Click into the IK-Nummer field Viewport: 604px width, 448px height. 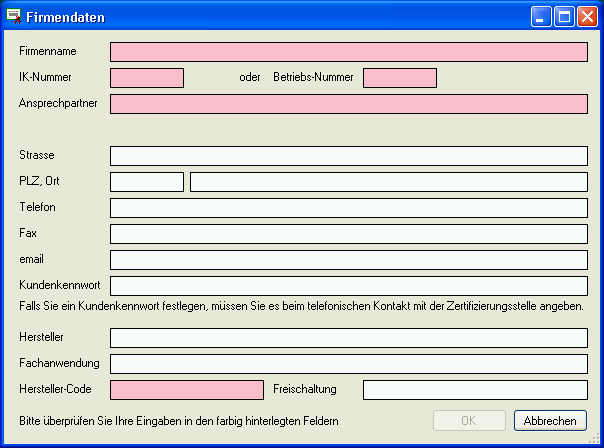(x=147, y=78)
